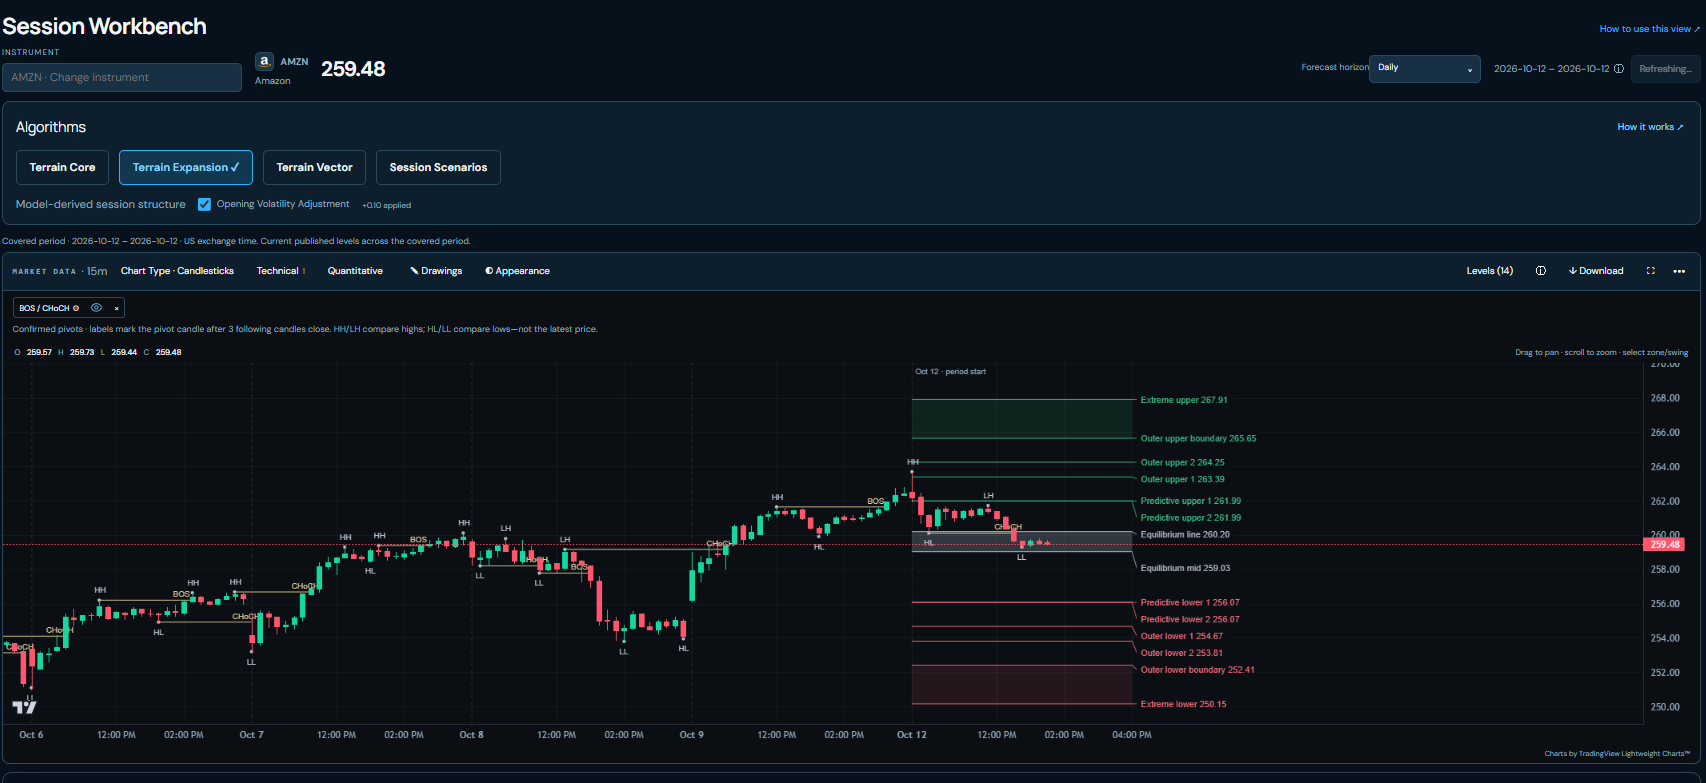Open the Levels (14) panel
Screen dimensions: 1706x783
1490,271
